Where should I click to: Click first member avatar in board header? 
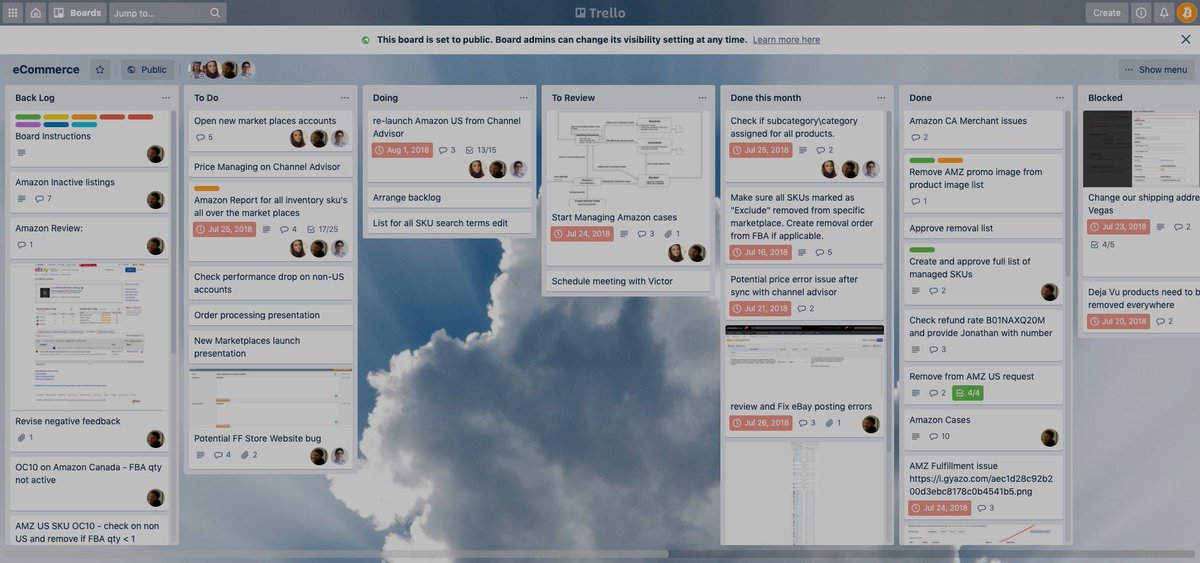196,70
